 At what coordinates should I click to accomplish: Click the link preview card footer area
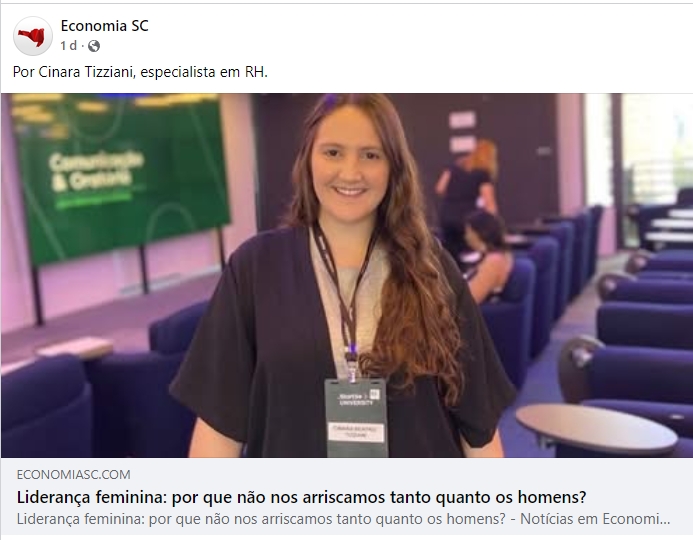[346, 496]
